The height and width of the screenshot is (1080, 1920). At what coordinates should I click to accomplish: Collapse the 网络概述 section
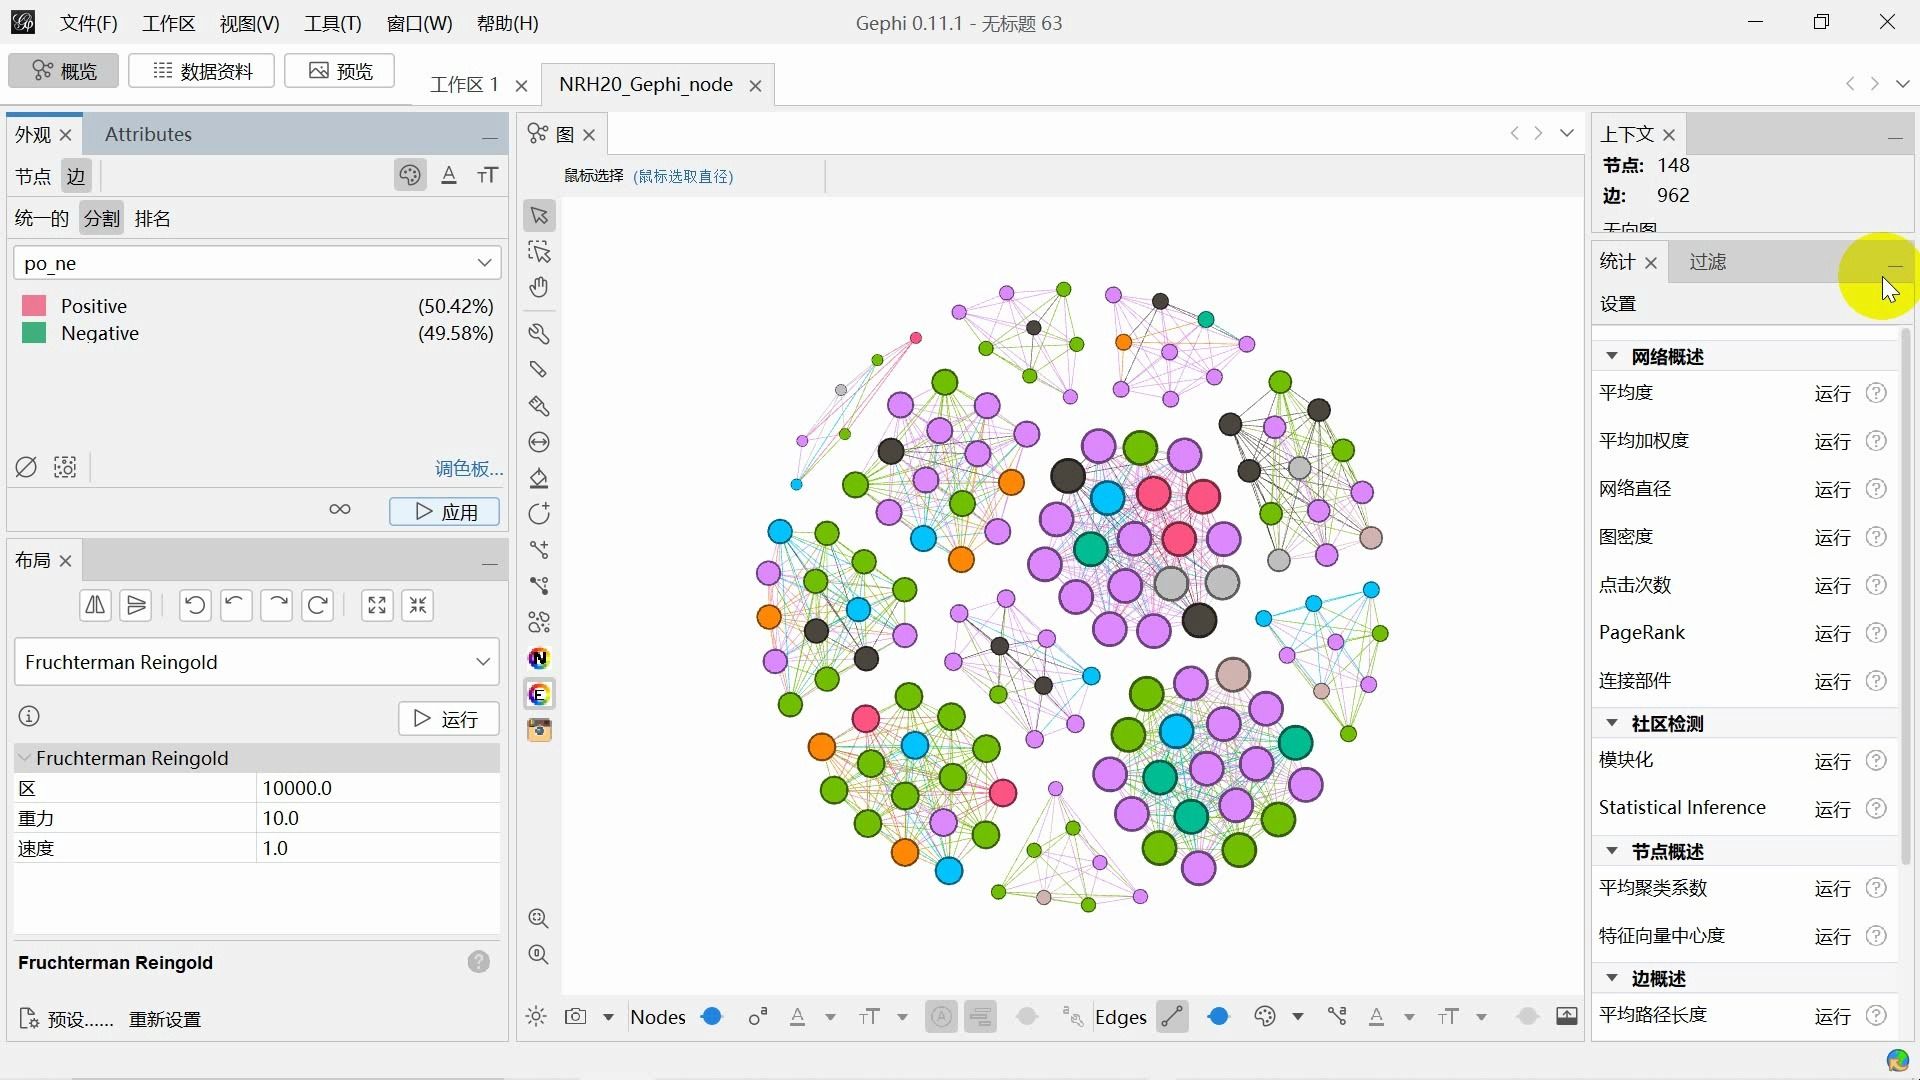pyautogui.click(x=1612, y=356)
